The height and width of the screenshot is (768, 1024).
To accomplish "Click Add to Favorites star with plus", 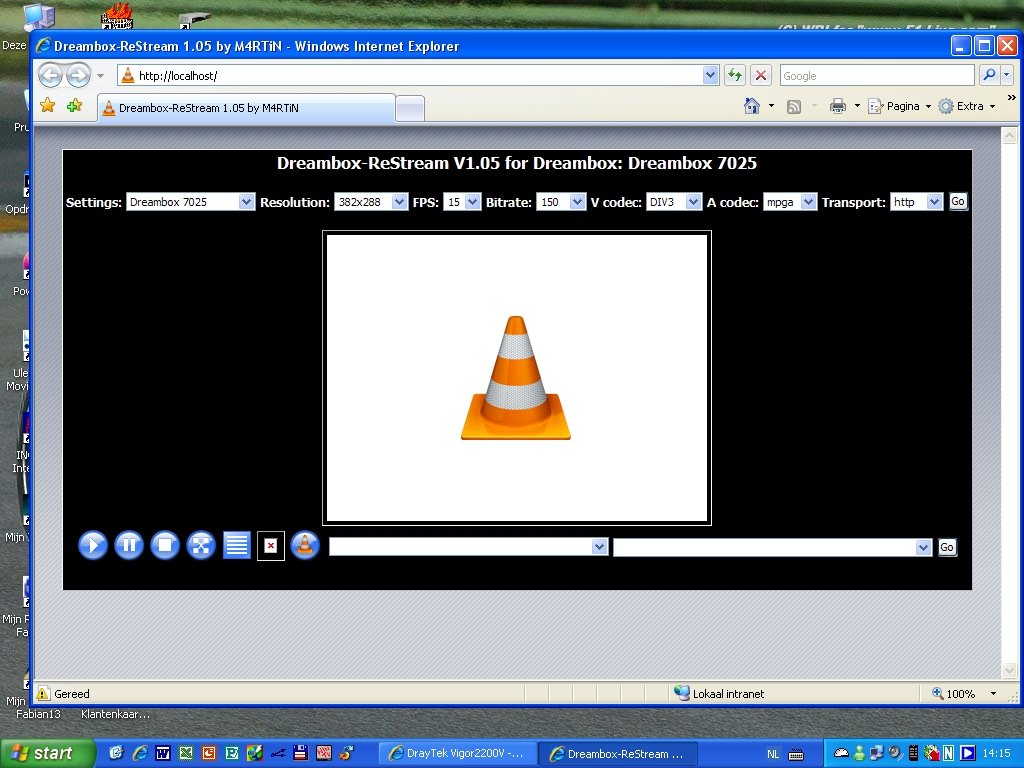I will [x=74, y=105].
